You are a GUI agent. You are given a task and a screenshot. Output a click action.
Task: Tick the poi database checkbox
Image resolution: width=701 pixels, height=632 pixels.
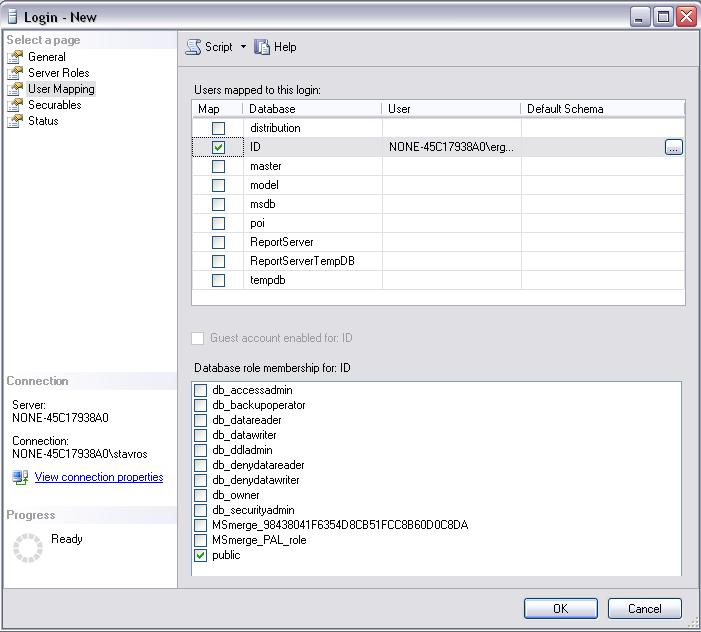(x=218, y=223)
